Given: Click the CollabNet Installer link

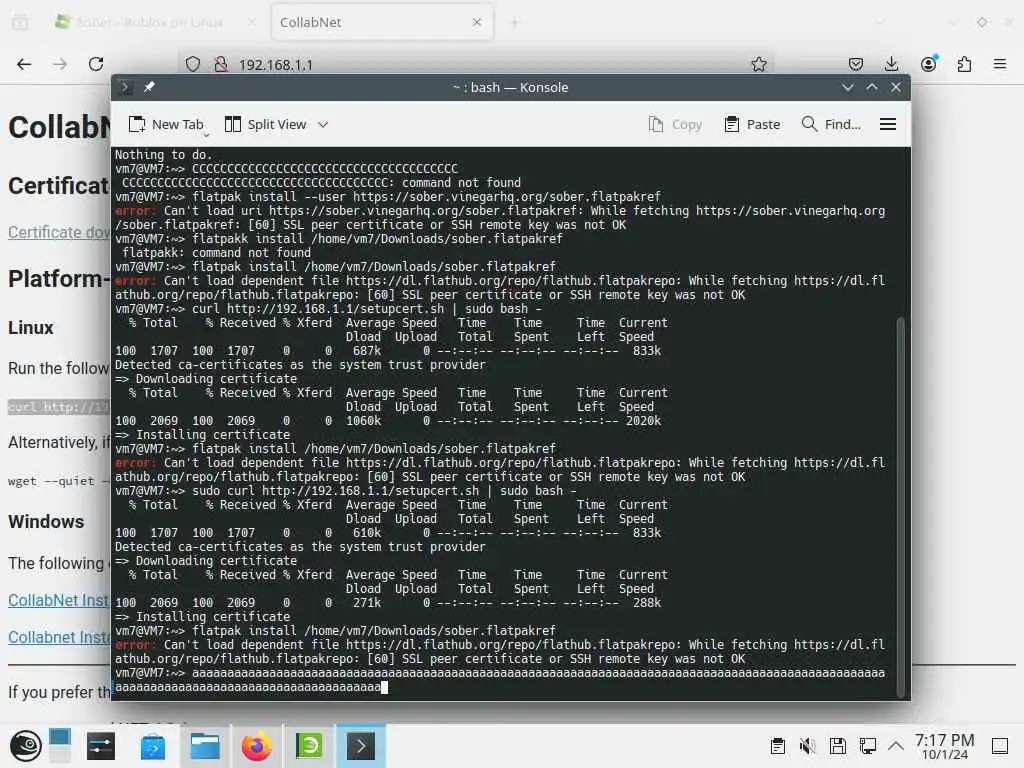Looking at the screenshot, I should (x=59, y=600).
